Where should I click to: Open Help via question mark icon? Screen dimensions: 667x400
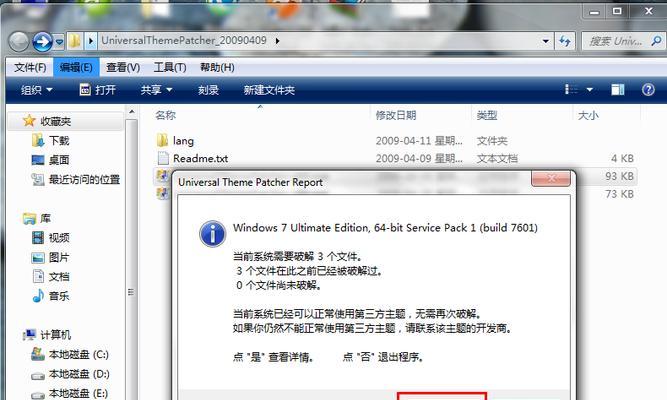click(x=648, y=89)
